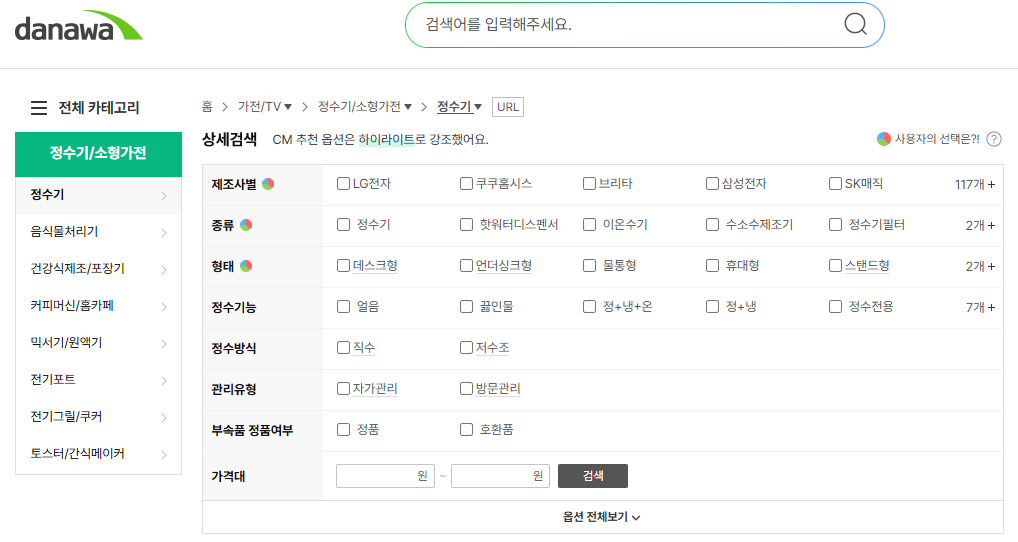Select 음식물처리기 in the sidebar menu
Image resolution: width=1018 pixels, height=542 pixels.
click(x=98, y=232)
